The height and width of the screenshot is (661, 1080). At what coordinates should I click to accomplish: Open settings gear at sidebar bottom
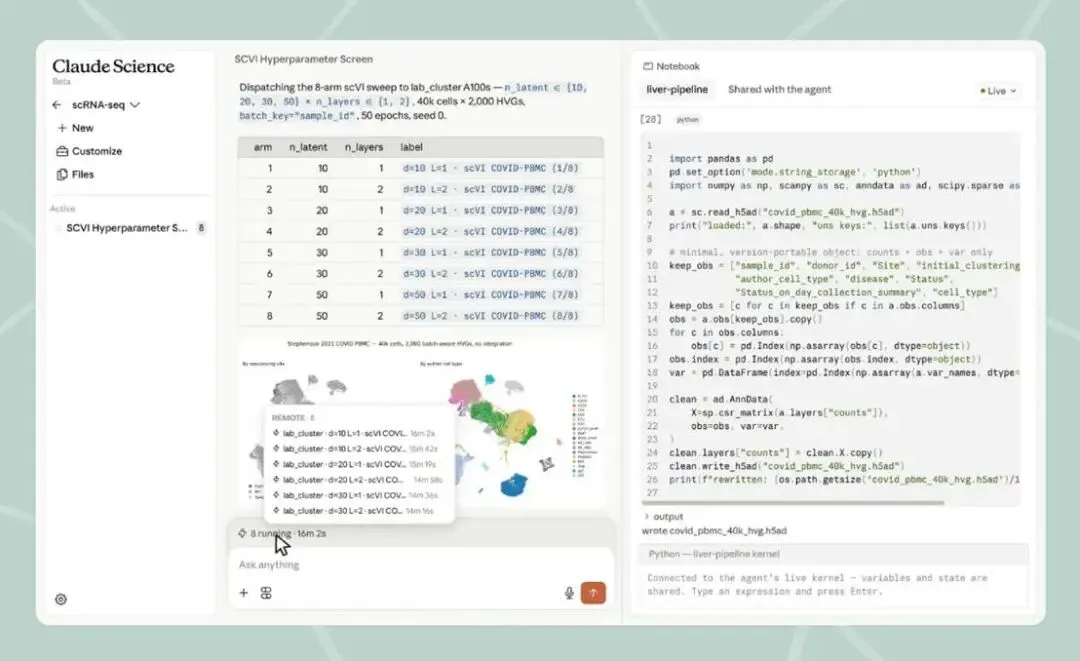click(61, 599)
